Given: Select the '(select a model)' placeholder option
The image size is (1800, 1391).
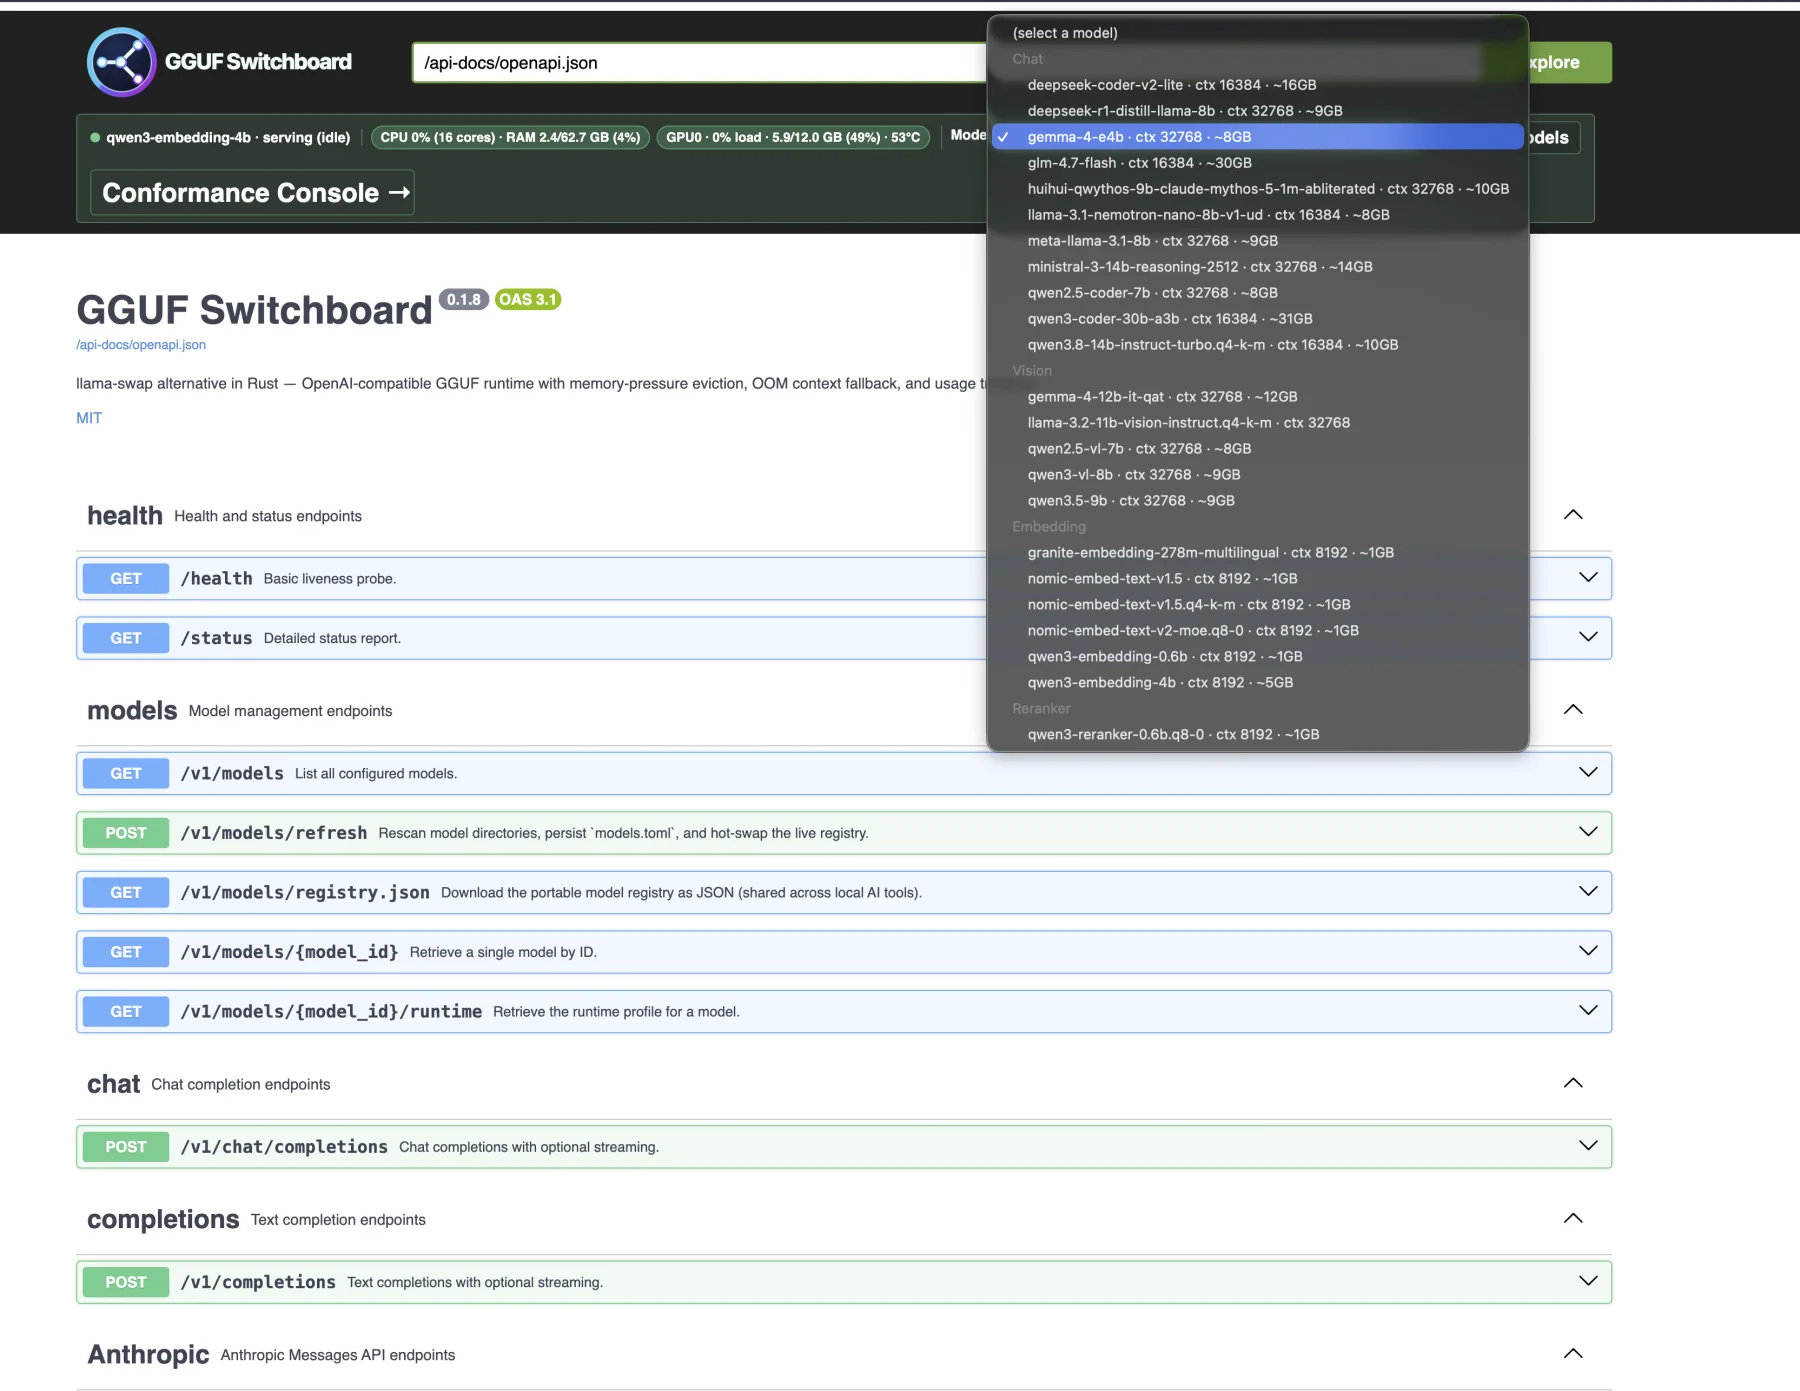Looking at the screenshot, I should click(x=1257, y=33).
